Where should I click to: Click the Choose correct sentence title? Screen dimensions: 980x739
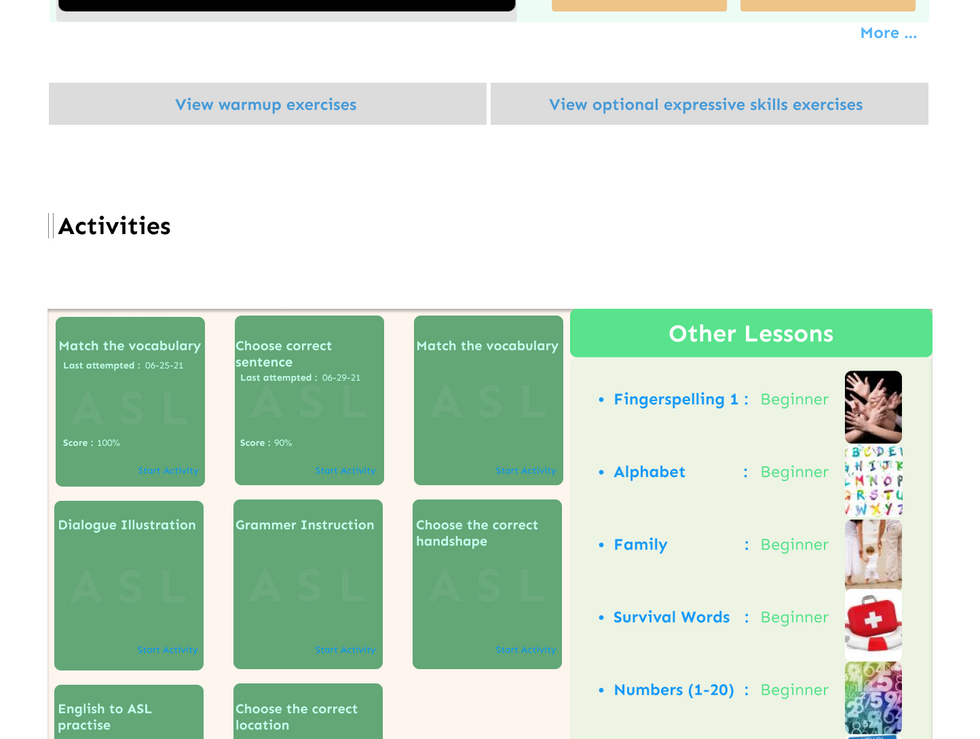(284, 354)
